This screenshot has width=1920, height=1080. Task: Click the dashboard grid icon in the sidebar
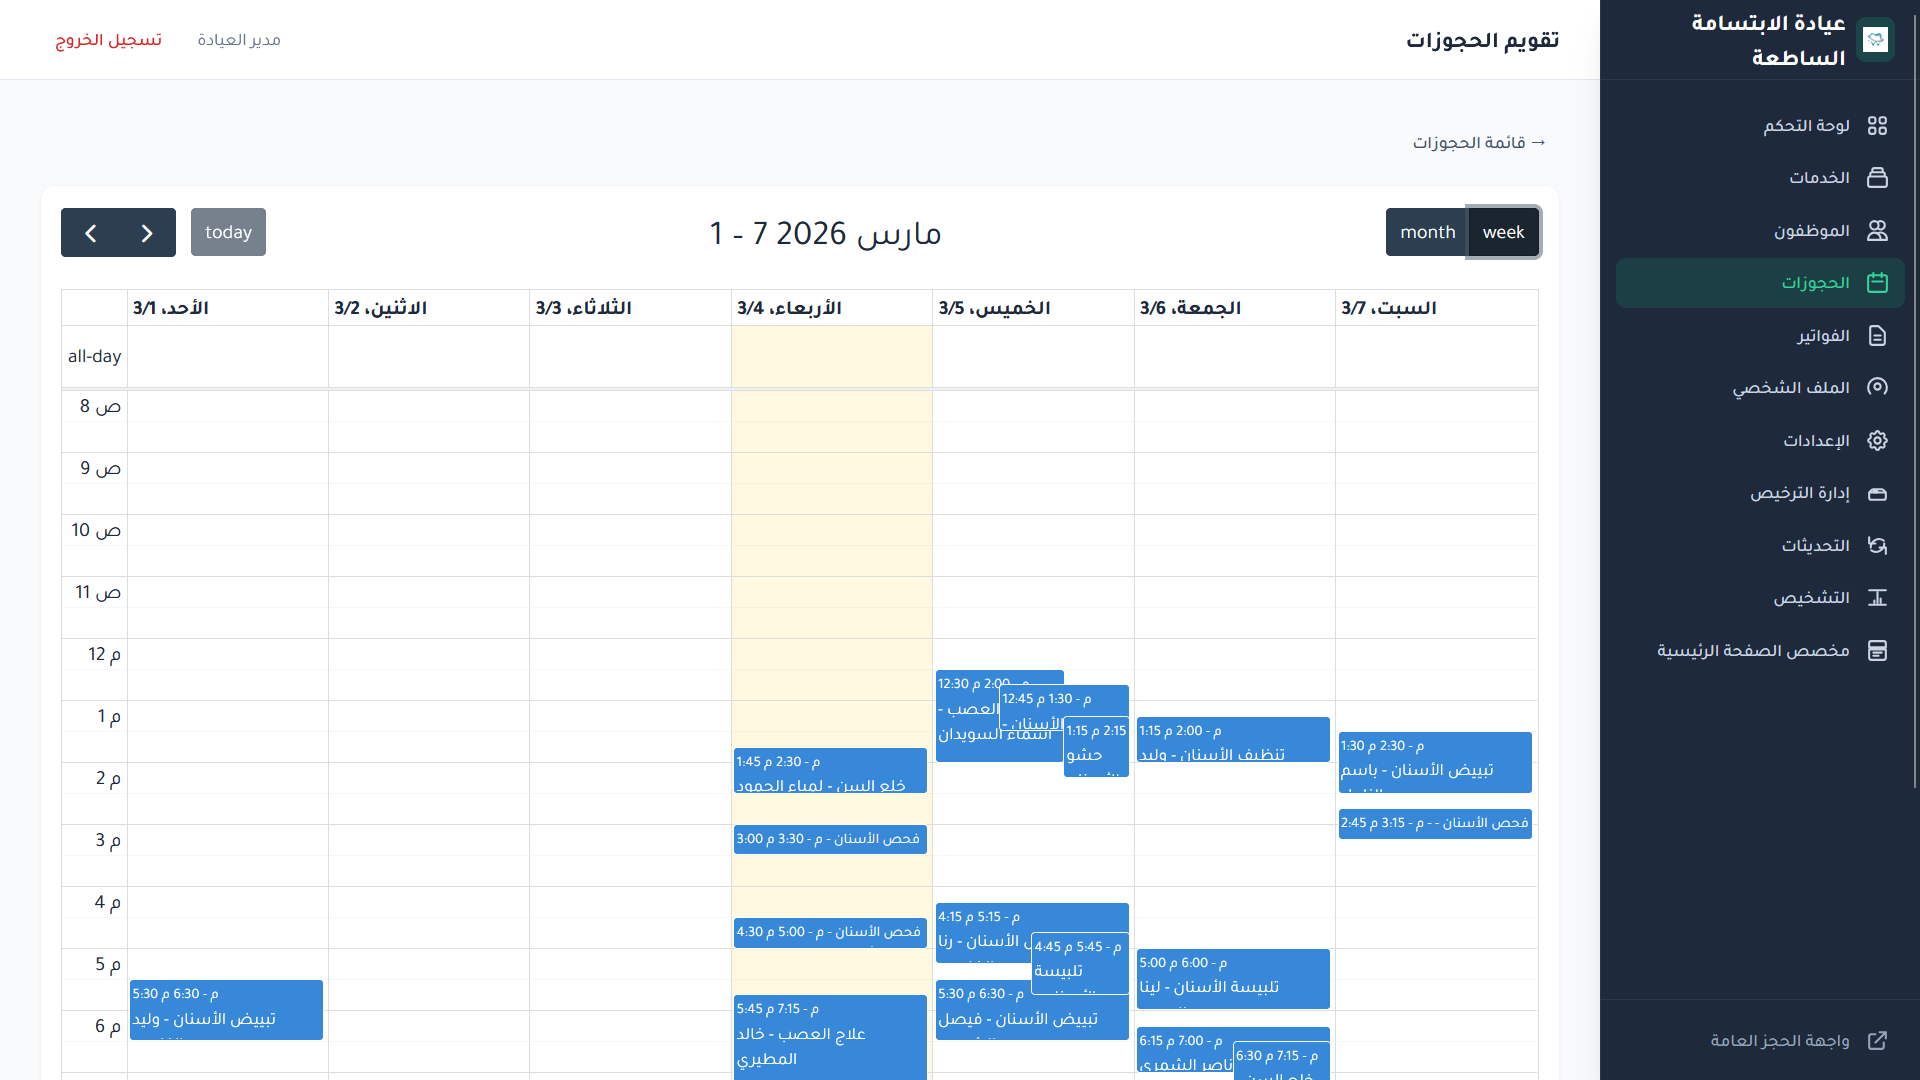(1877, 126)
